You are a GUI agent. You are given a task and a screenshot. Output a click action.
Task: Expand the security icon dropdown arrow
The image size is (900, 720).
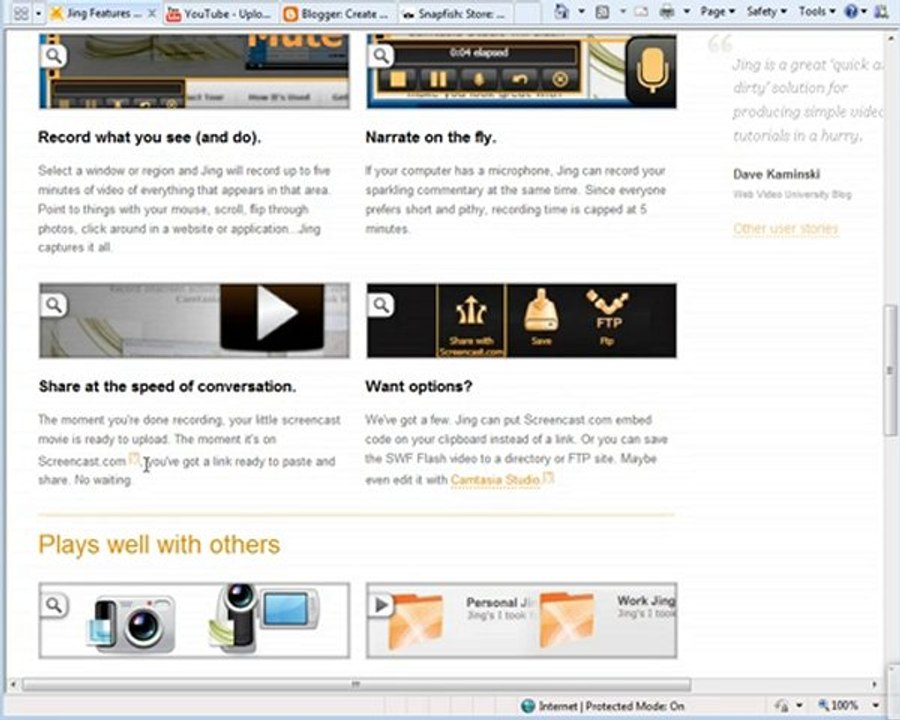point(799,706)
